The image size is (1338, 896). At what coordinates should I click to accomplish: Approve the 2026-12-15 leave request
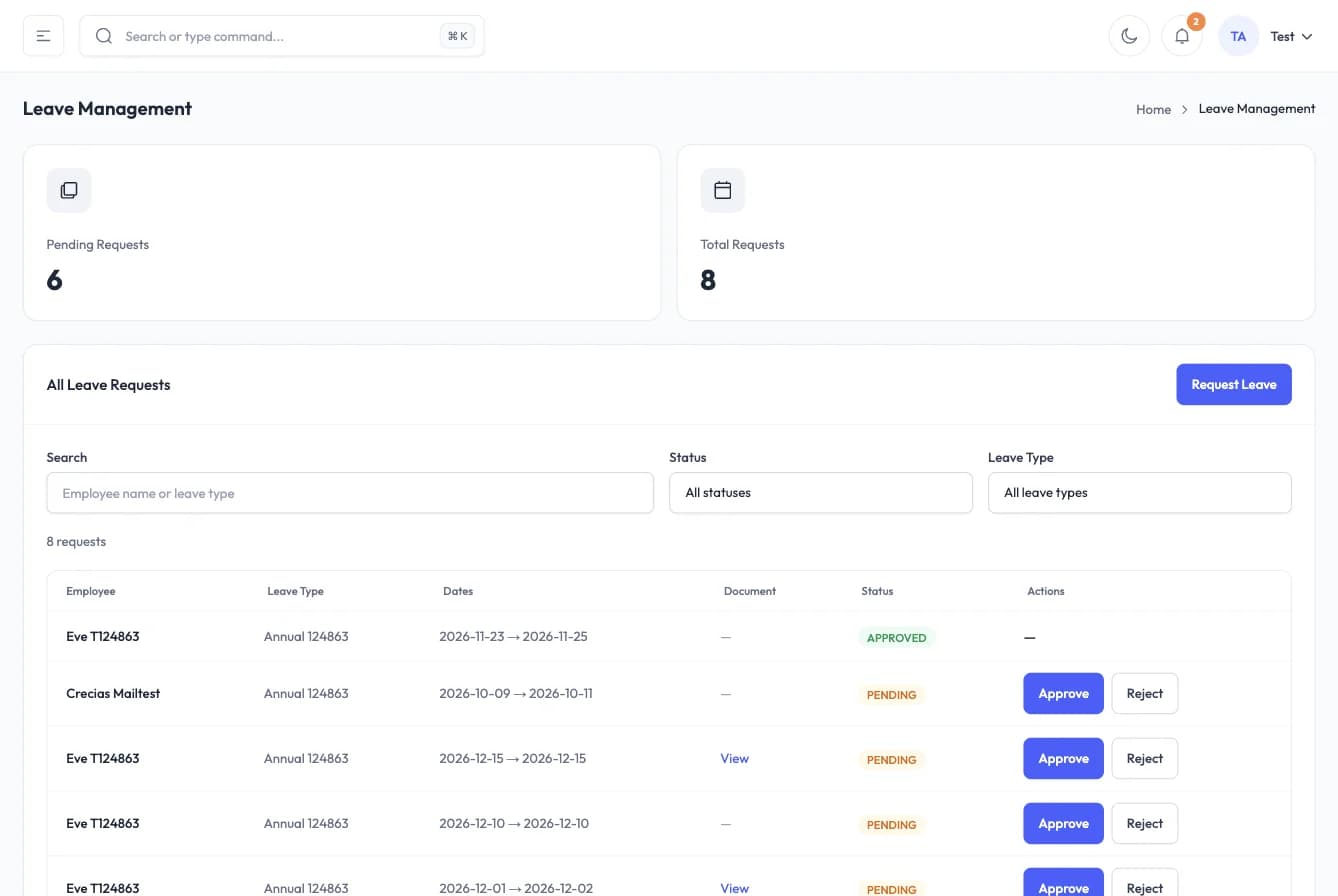pyautogui.click(x=1063, y=758)
